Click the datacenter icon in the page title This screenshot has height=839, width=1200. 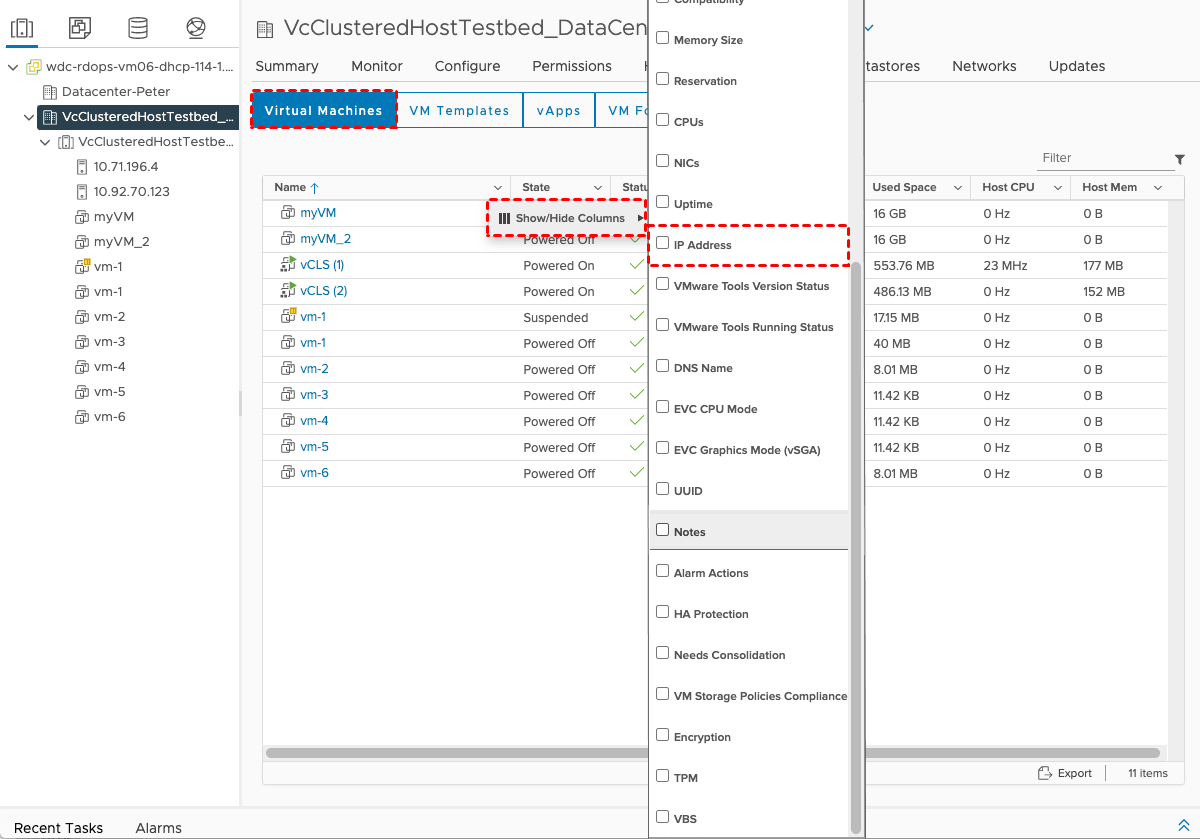click(265, 28)
